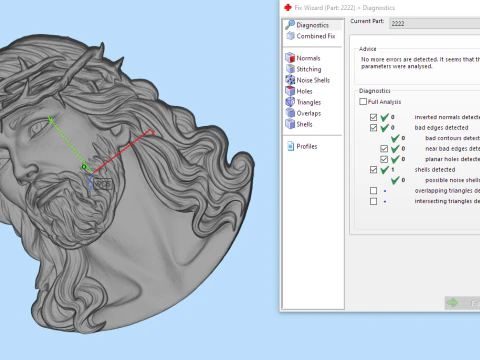The height and width of the screenshot is (360, 480).
Task: Toggle planar holes detected checkbox
Action: click(x=384, y=159)
